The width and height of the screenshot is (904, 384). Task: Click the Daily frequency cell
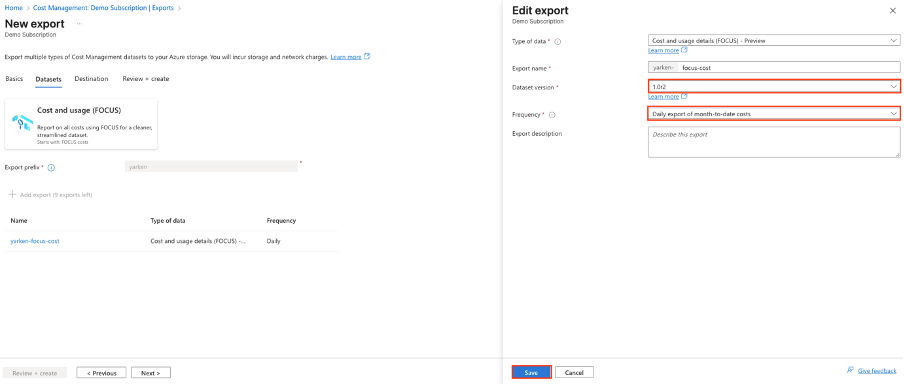coord(273,241)
